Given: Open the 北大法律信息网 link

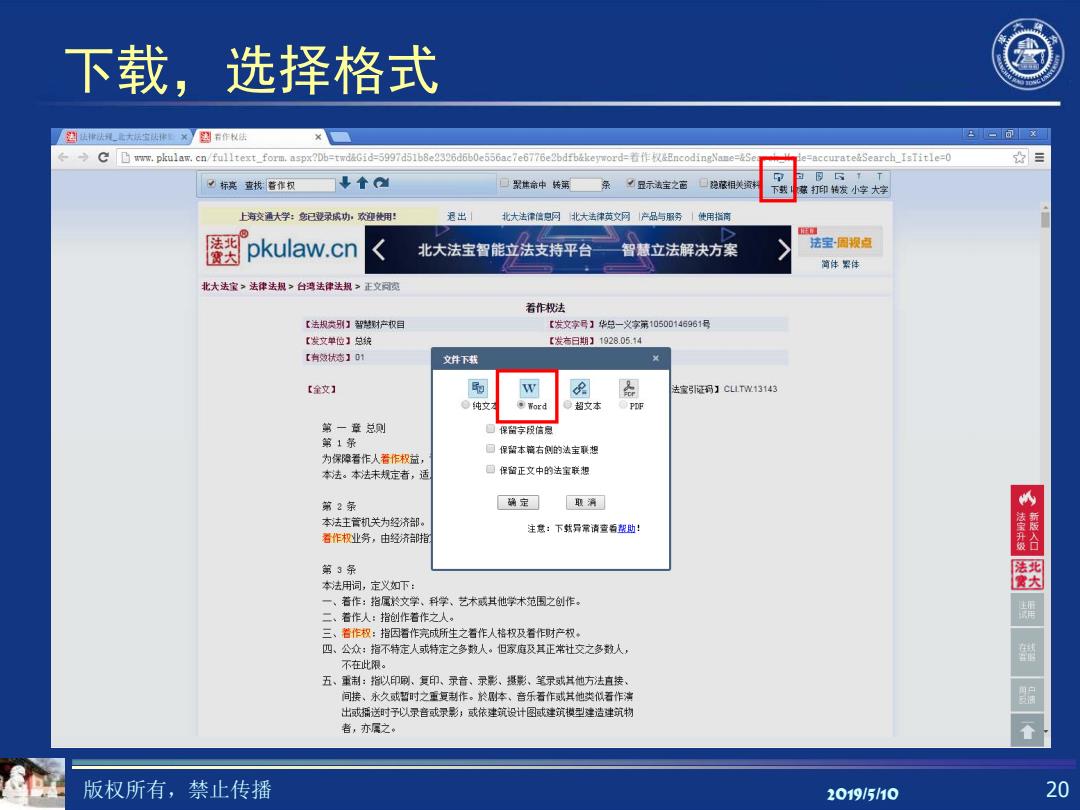Looking at the screenshot, I should (531, 216).
